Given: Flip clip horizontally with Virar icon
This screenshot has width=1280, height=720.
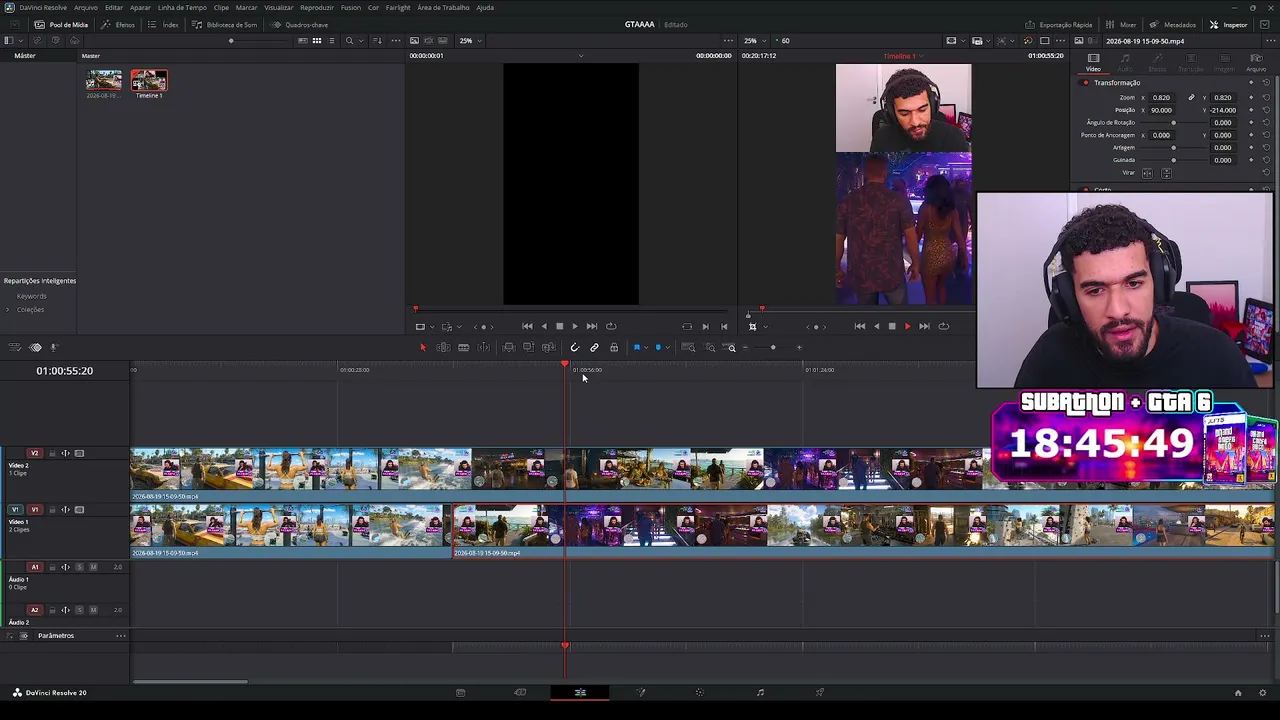Looking at the screenshot, I should tap(1148, 173).
